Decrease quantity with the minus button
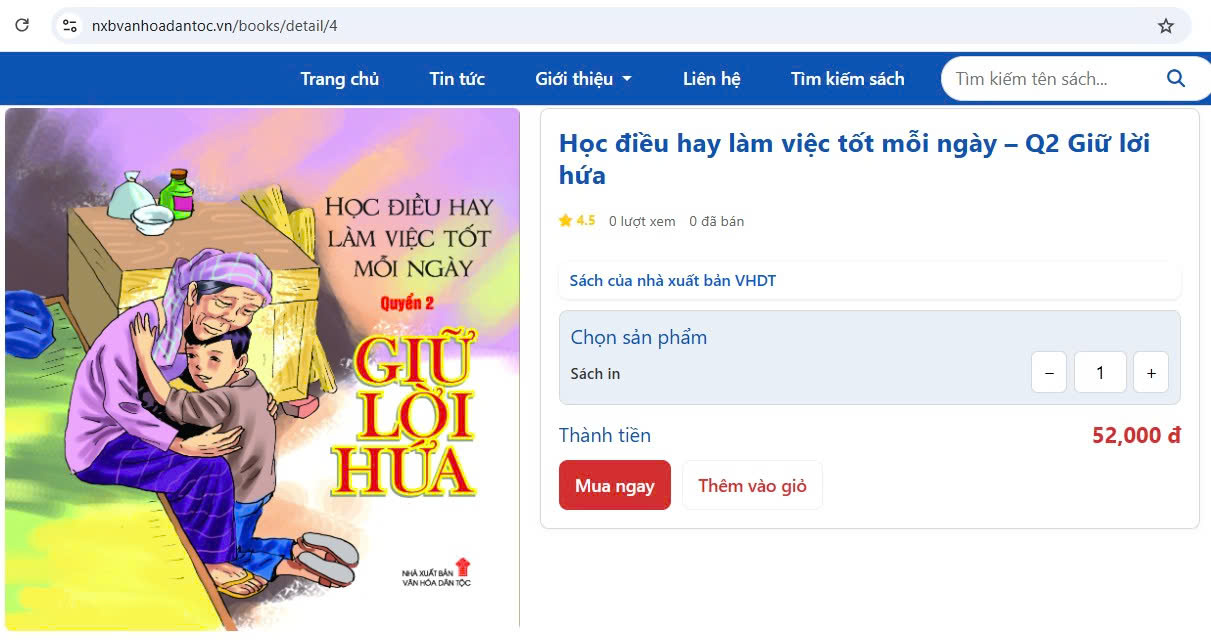 1049,373
